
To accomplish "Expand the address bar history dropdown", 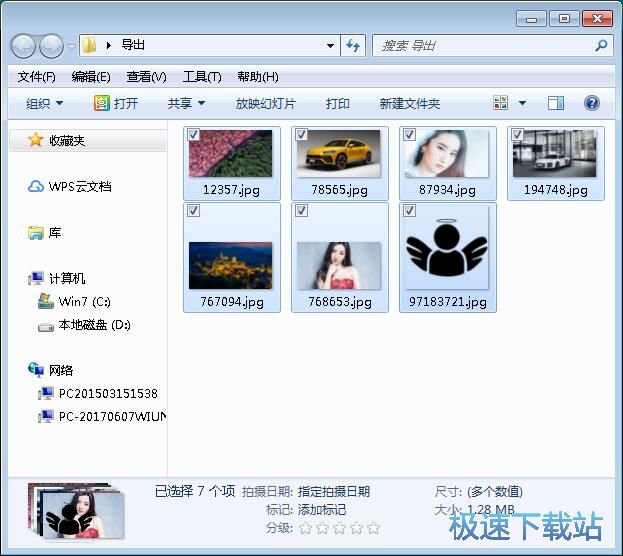I will [330, 46].
